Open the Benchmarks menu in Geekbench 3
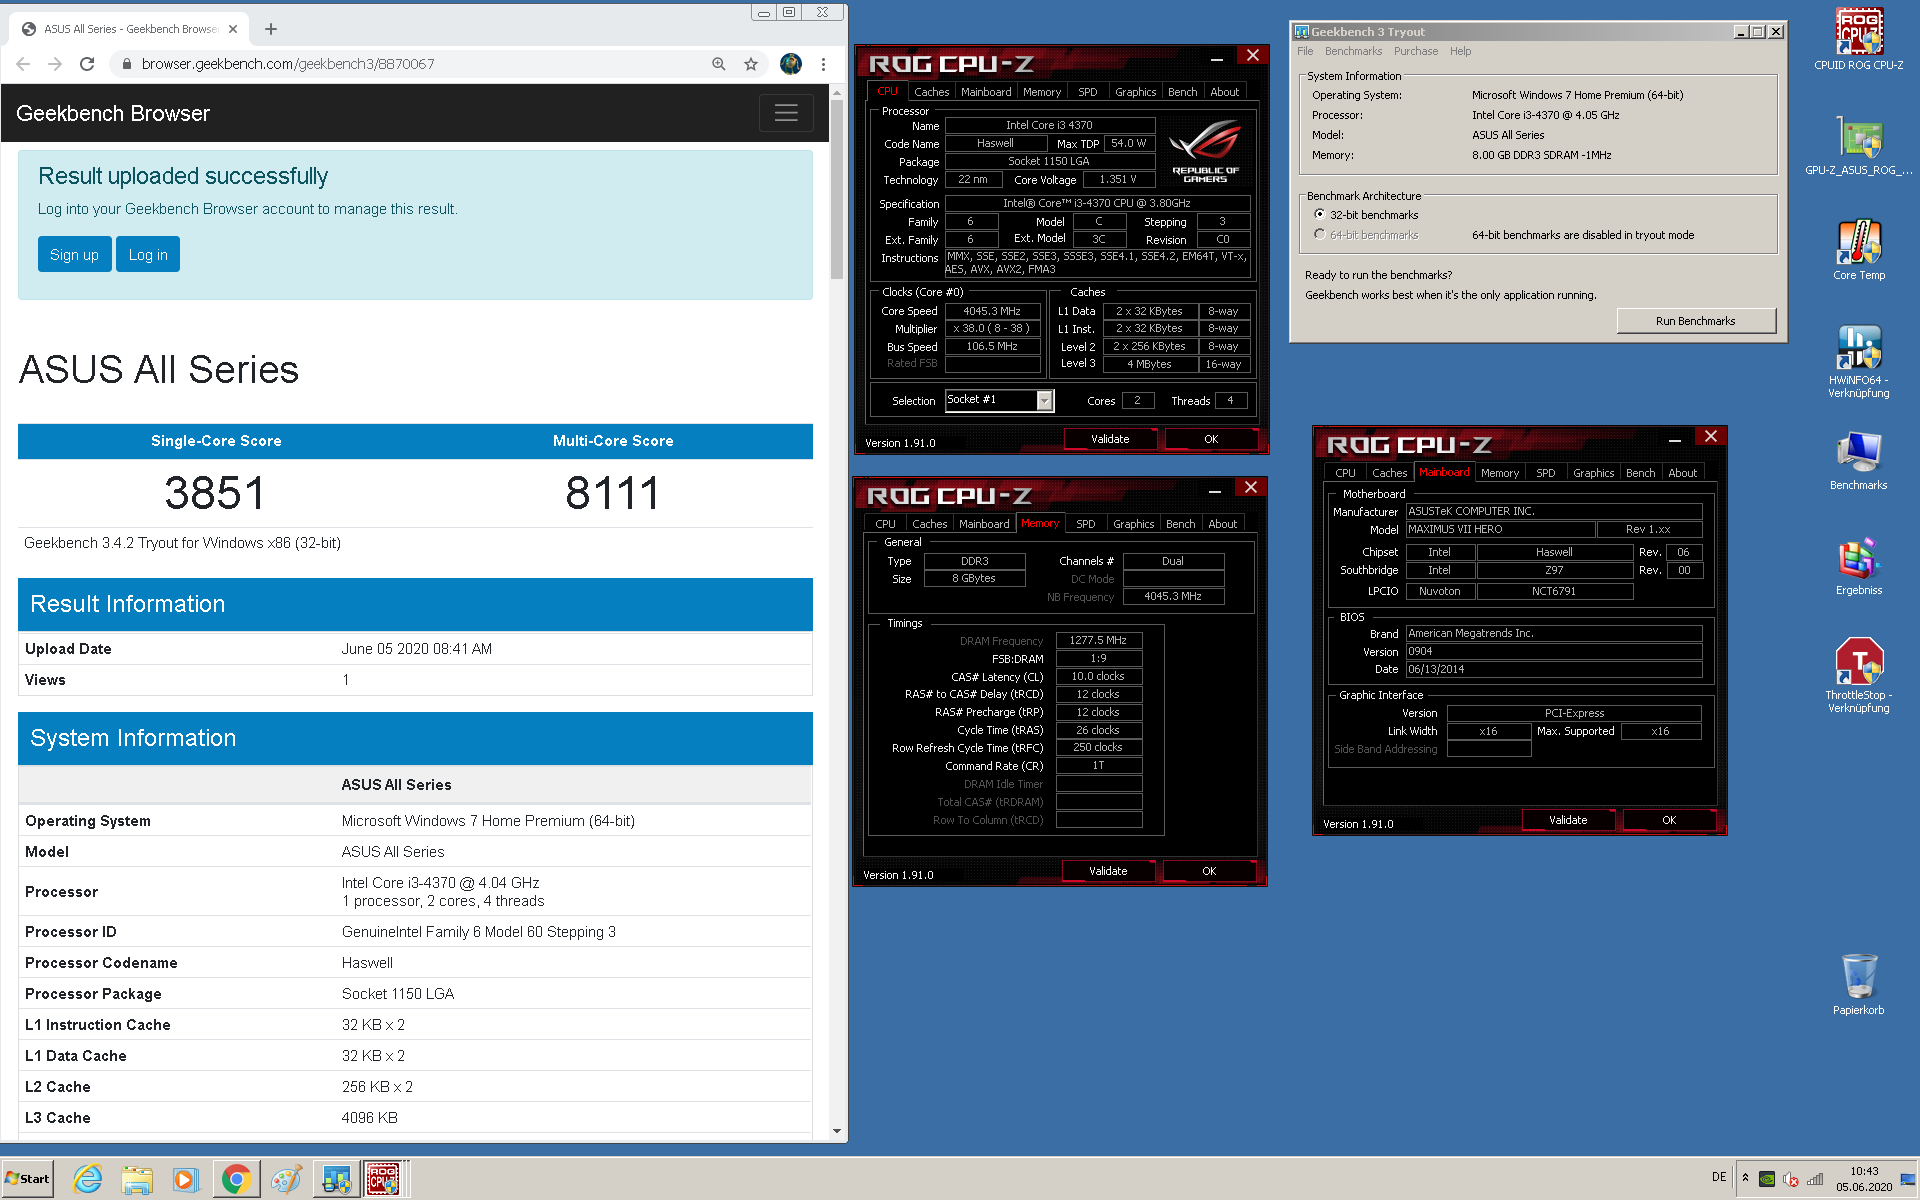The height and width of the screenshot is (1200, 1920). [x=1353, y=52]
